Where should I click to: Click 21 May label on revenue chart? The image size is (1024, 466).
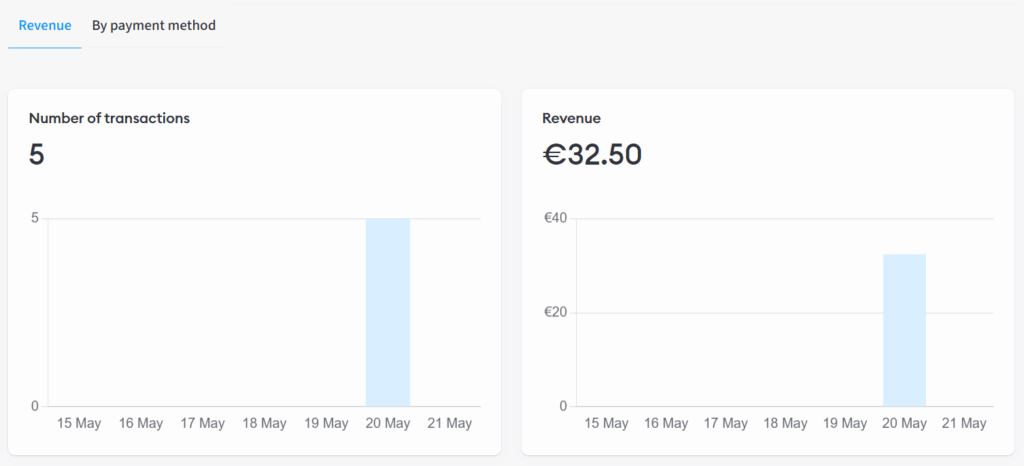964,424
